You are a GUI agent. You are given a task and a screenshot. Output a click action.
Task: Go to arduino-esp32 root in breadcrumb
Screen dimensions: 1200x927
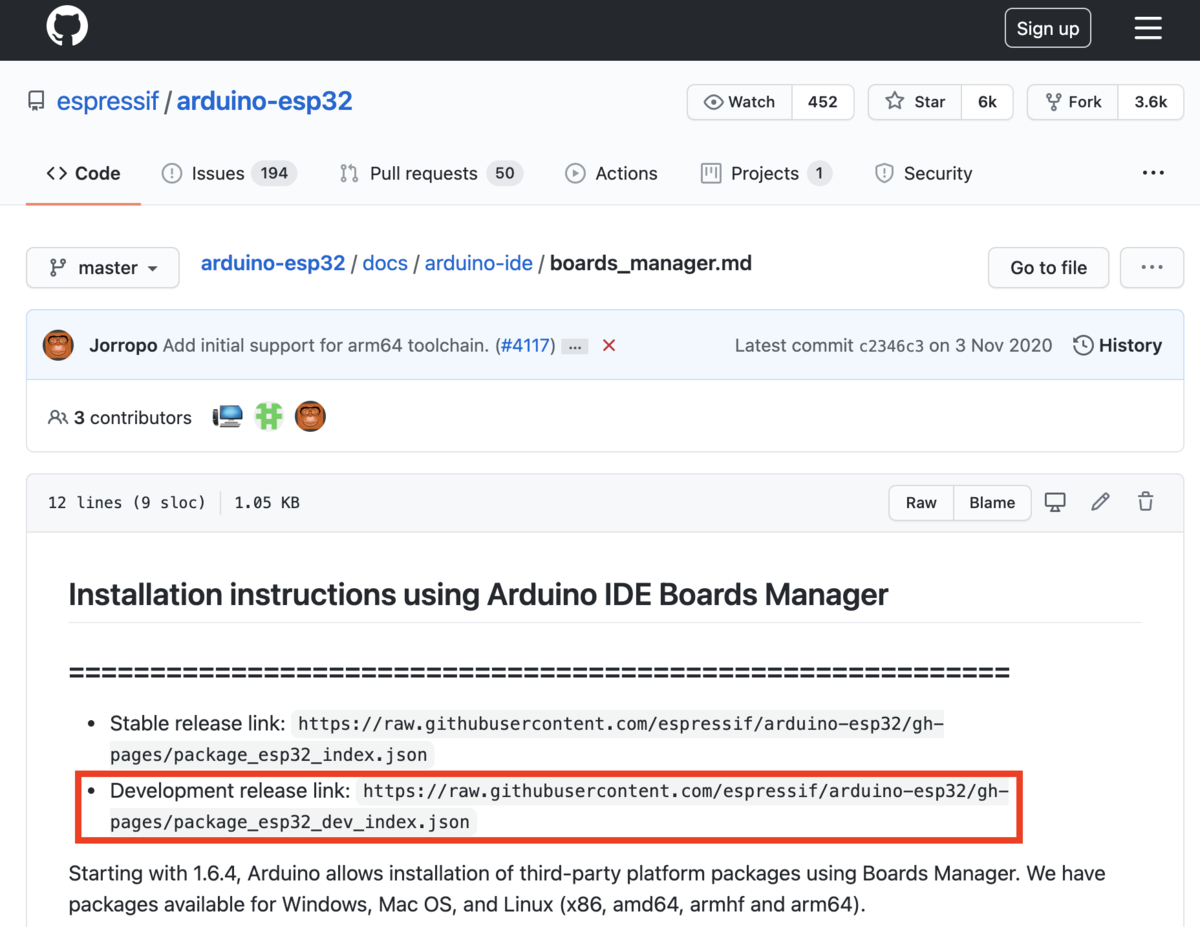coord(273,263)
